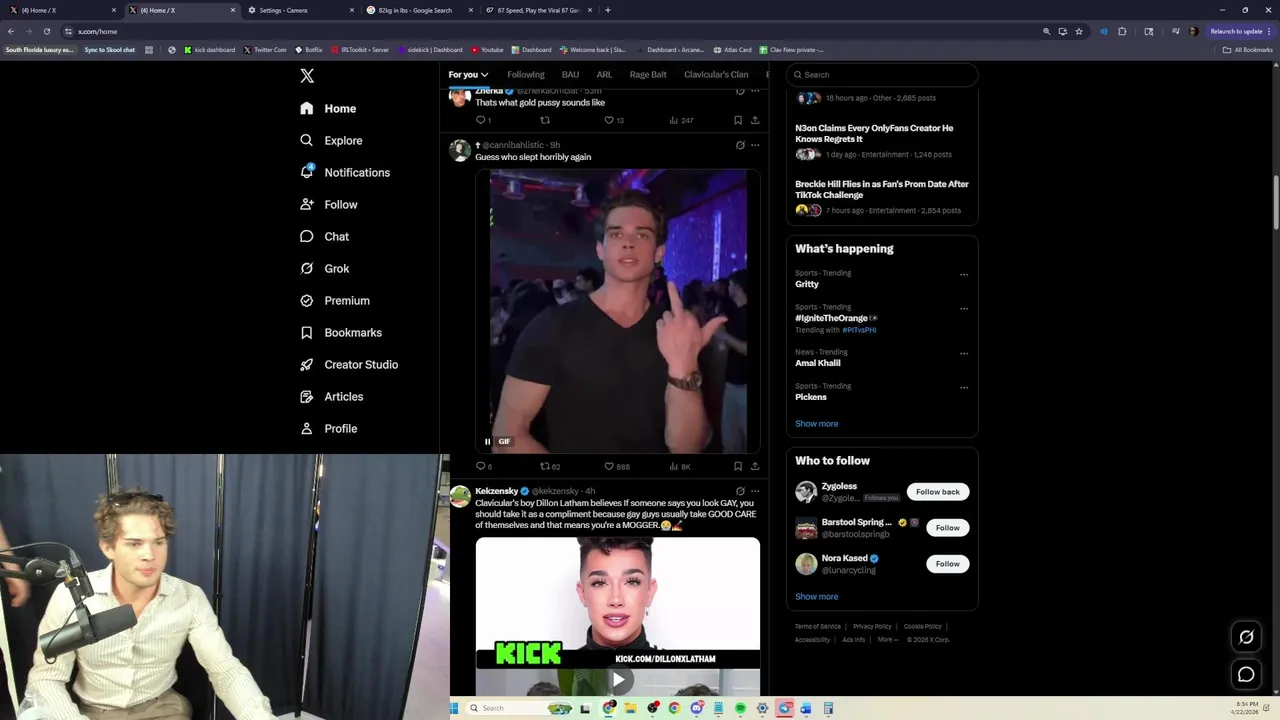Open kick dashboard bookmark
This screenshot has height=720, width=1280.
tap(210, 50)
